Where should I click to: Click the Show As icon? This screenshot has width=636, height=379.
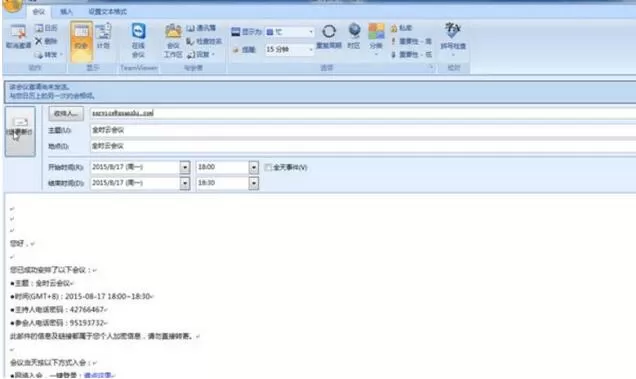tap(236, 32)
